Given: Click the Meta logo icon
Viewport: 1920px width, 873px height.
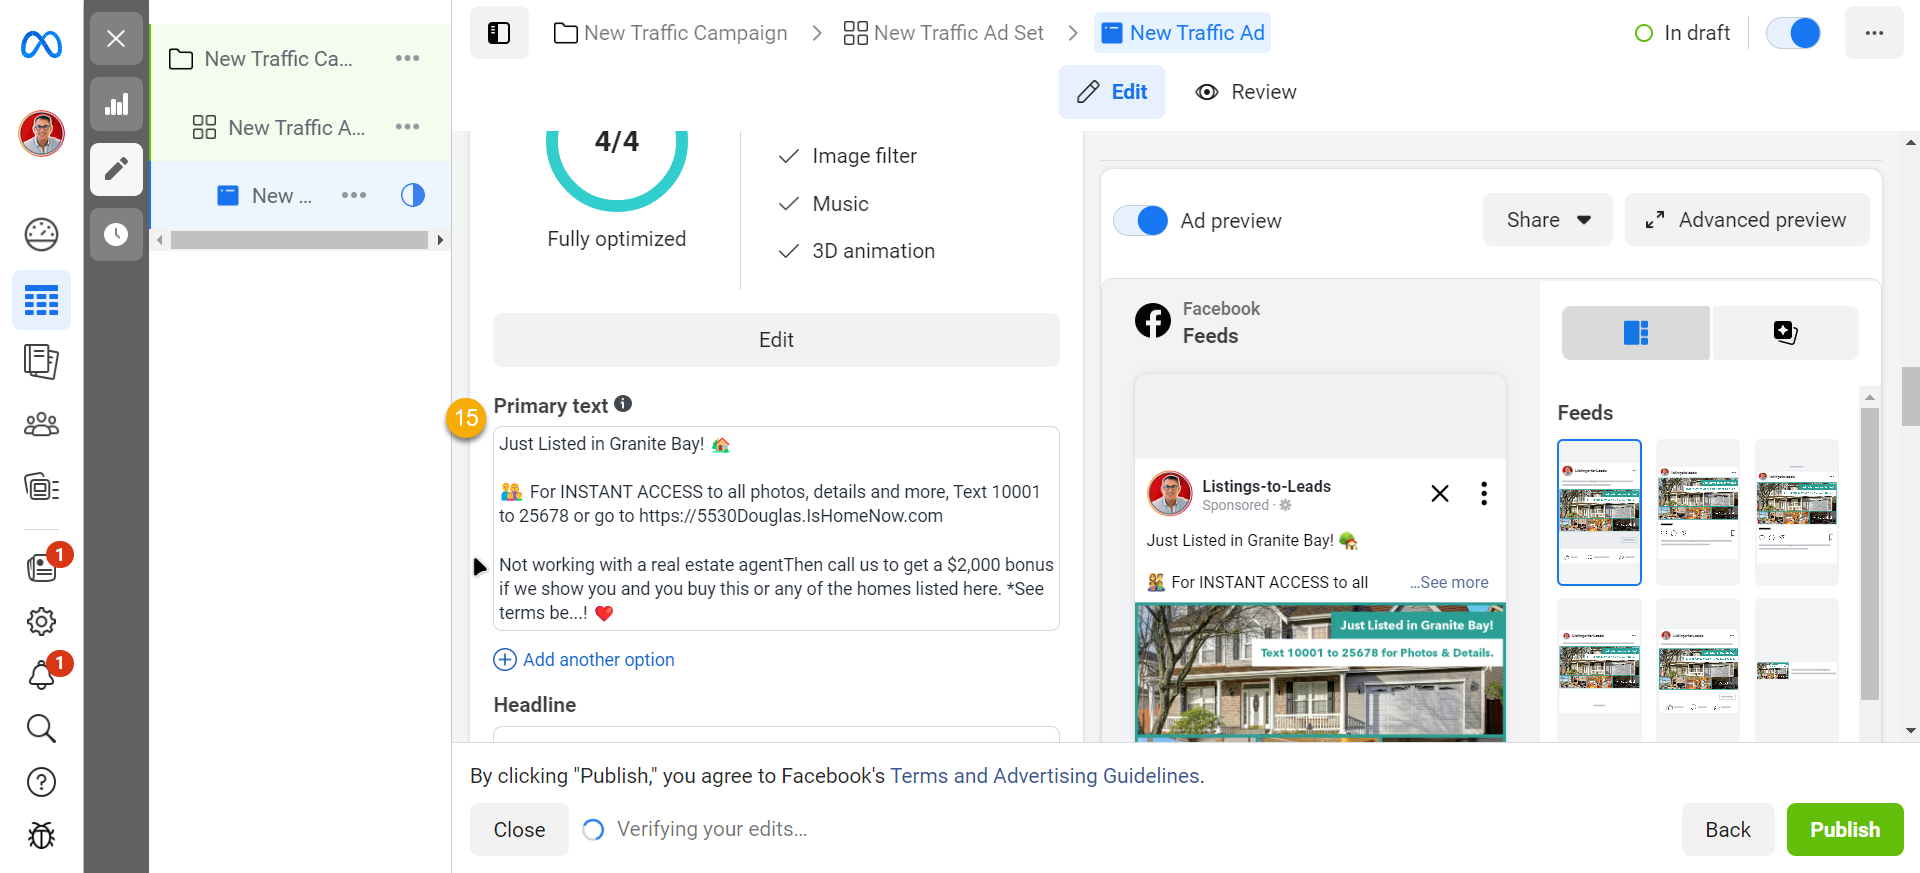Looking at the screenshot, I should click(x=41, y=45).
